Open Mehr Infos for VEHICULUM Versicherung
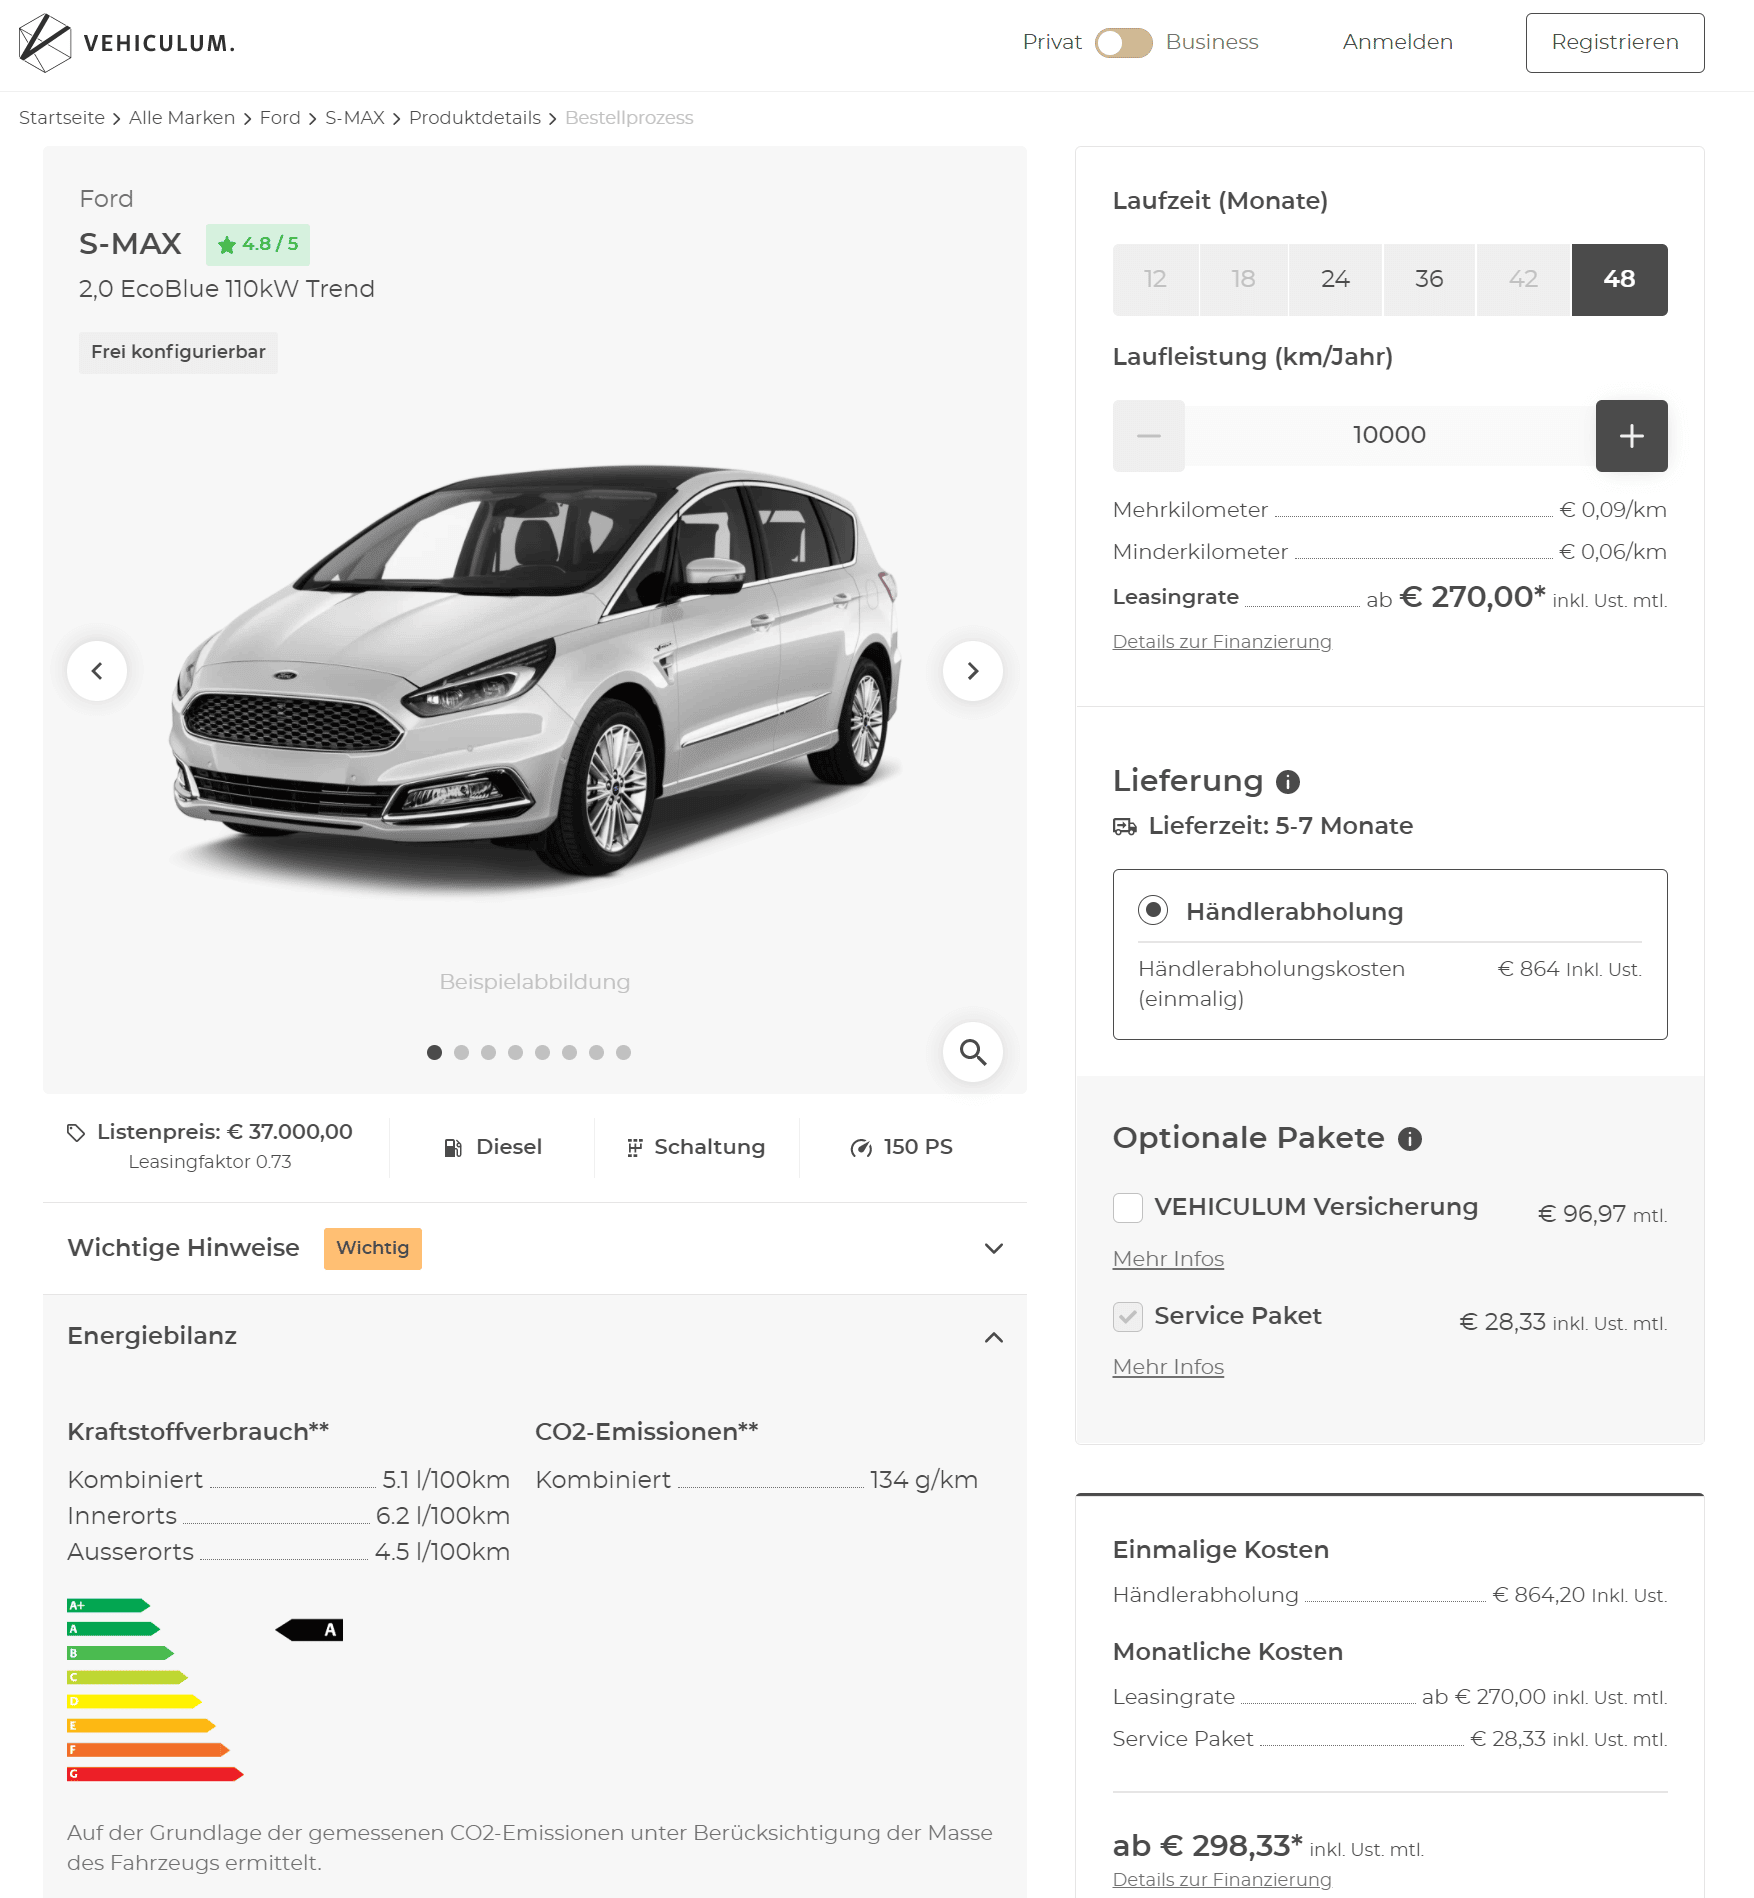This screenshot has height=1898, width=1754. pyautogui.click(x=1168, y=1260)
